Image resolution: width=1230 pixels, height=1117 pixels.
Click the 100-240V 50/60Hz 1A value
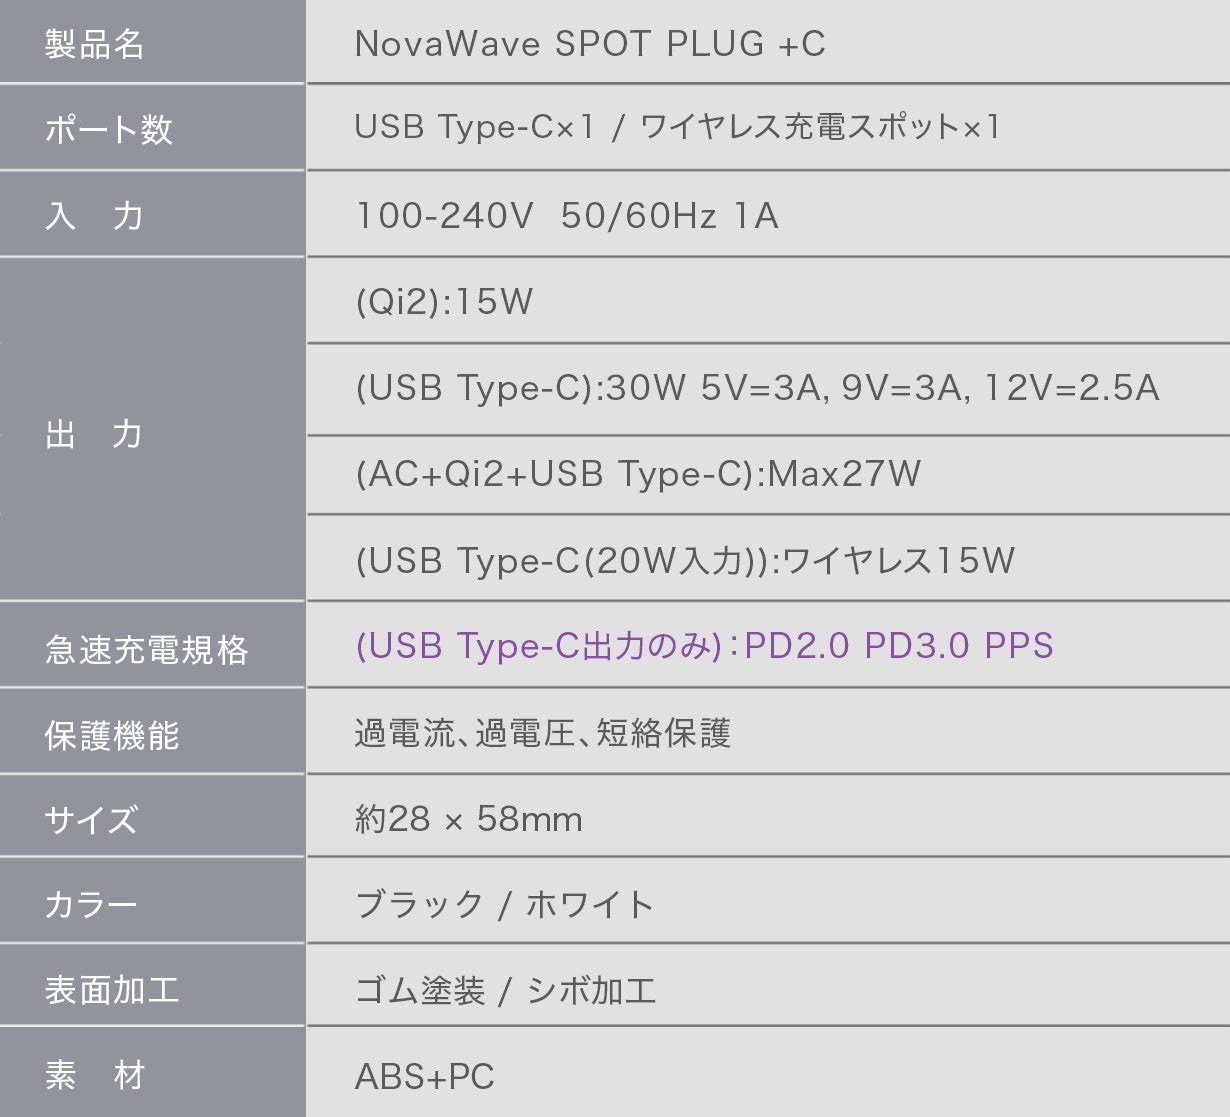click(567, 216)
